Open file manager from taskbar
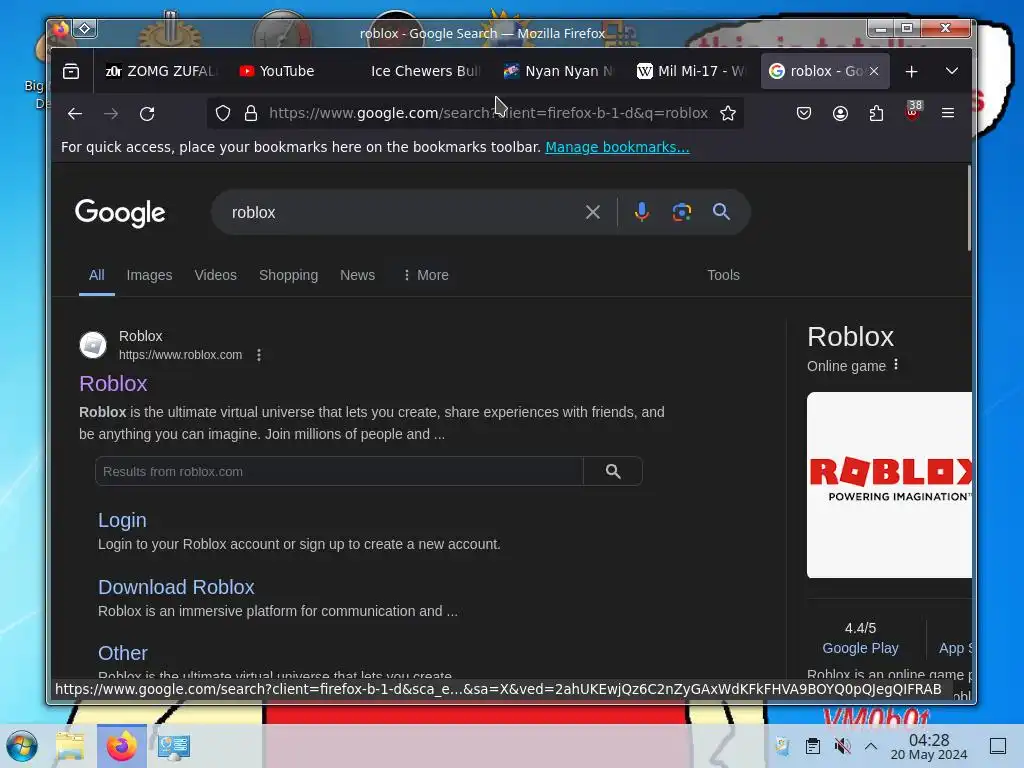Screen dimensions: 1024x768 click(x=70, y=746)
